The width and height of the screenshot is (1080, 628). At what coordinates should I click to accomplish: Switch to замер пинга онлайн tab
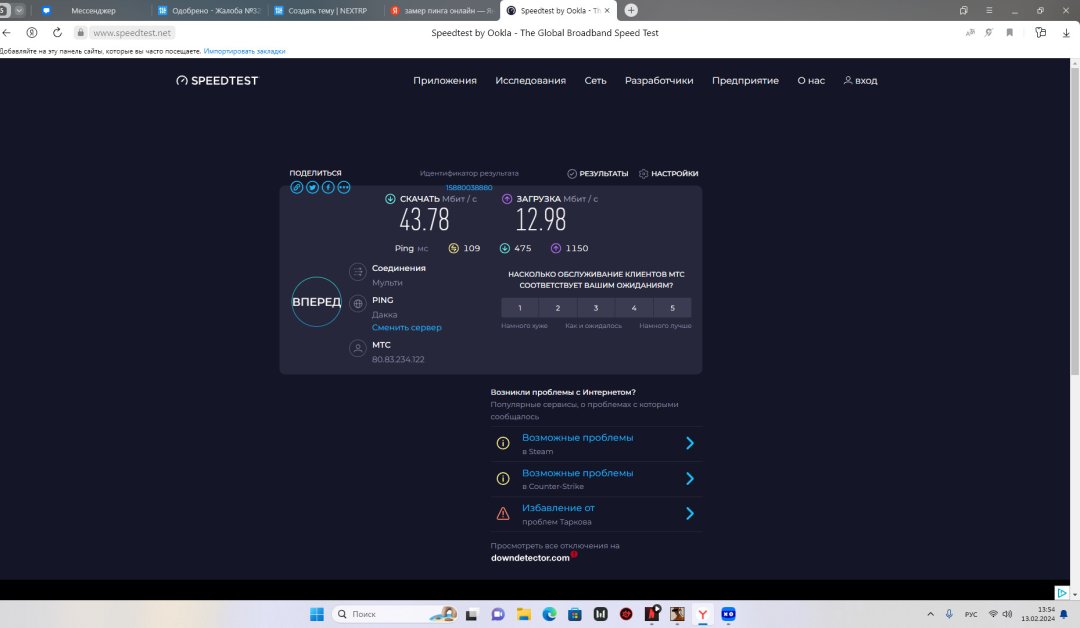coord(442,10)
